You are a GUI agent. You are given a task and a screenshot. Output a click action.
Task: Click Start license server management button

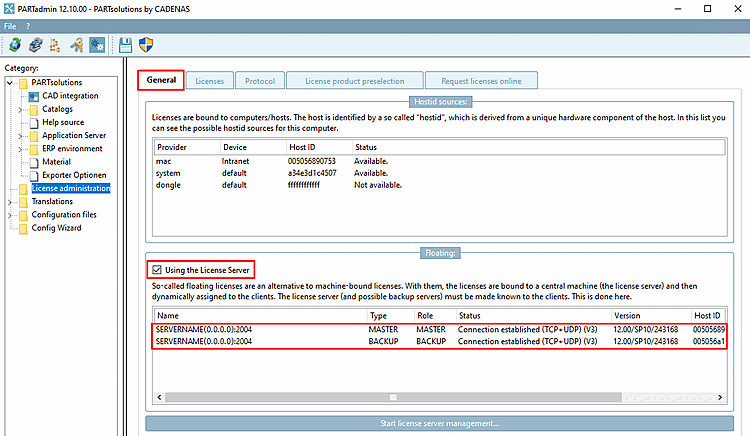pyautogui.click(x=439, y=423)
